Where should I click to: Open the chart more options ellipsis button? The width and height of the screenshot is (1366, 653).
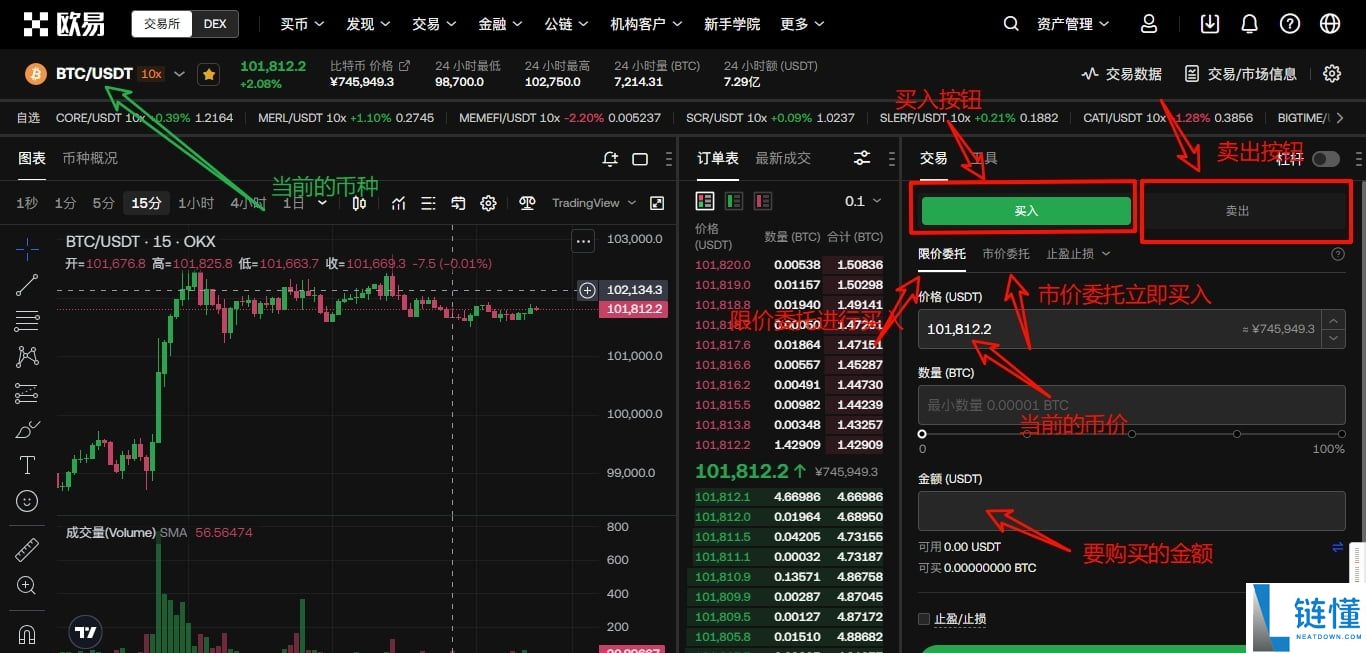(583, 241)
